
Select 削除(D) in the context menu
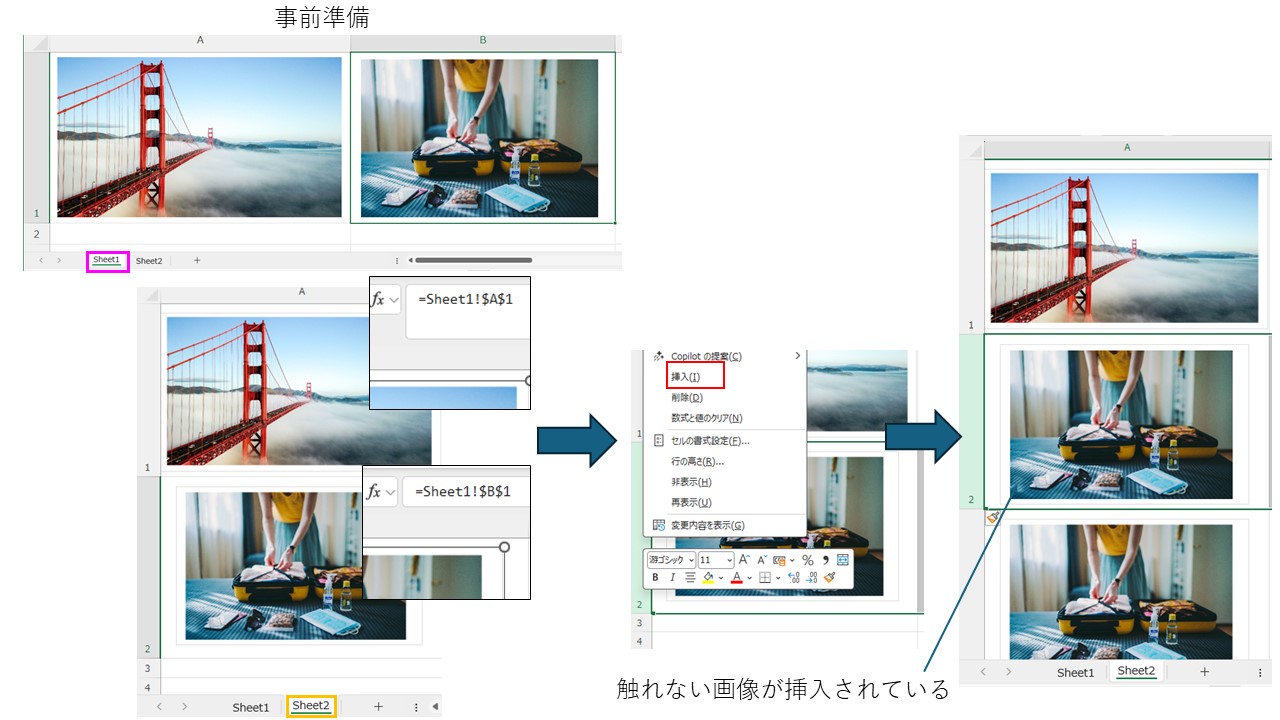[687, 397]
